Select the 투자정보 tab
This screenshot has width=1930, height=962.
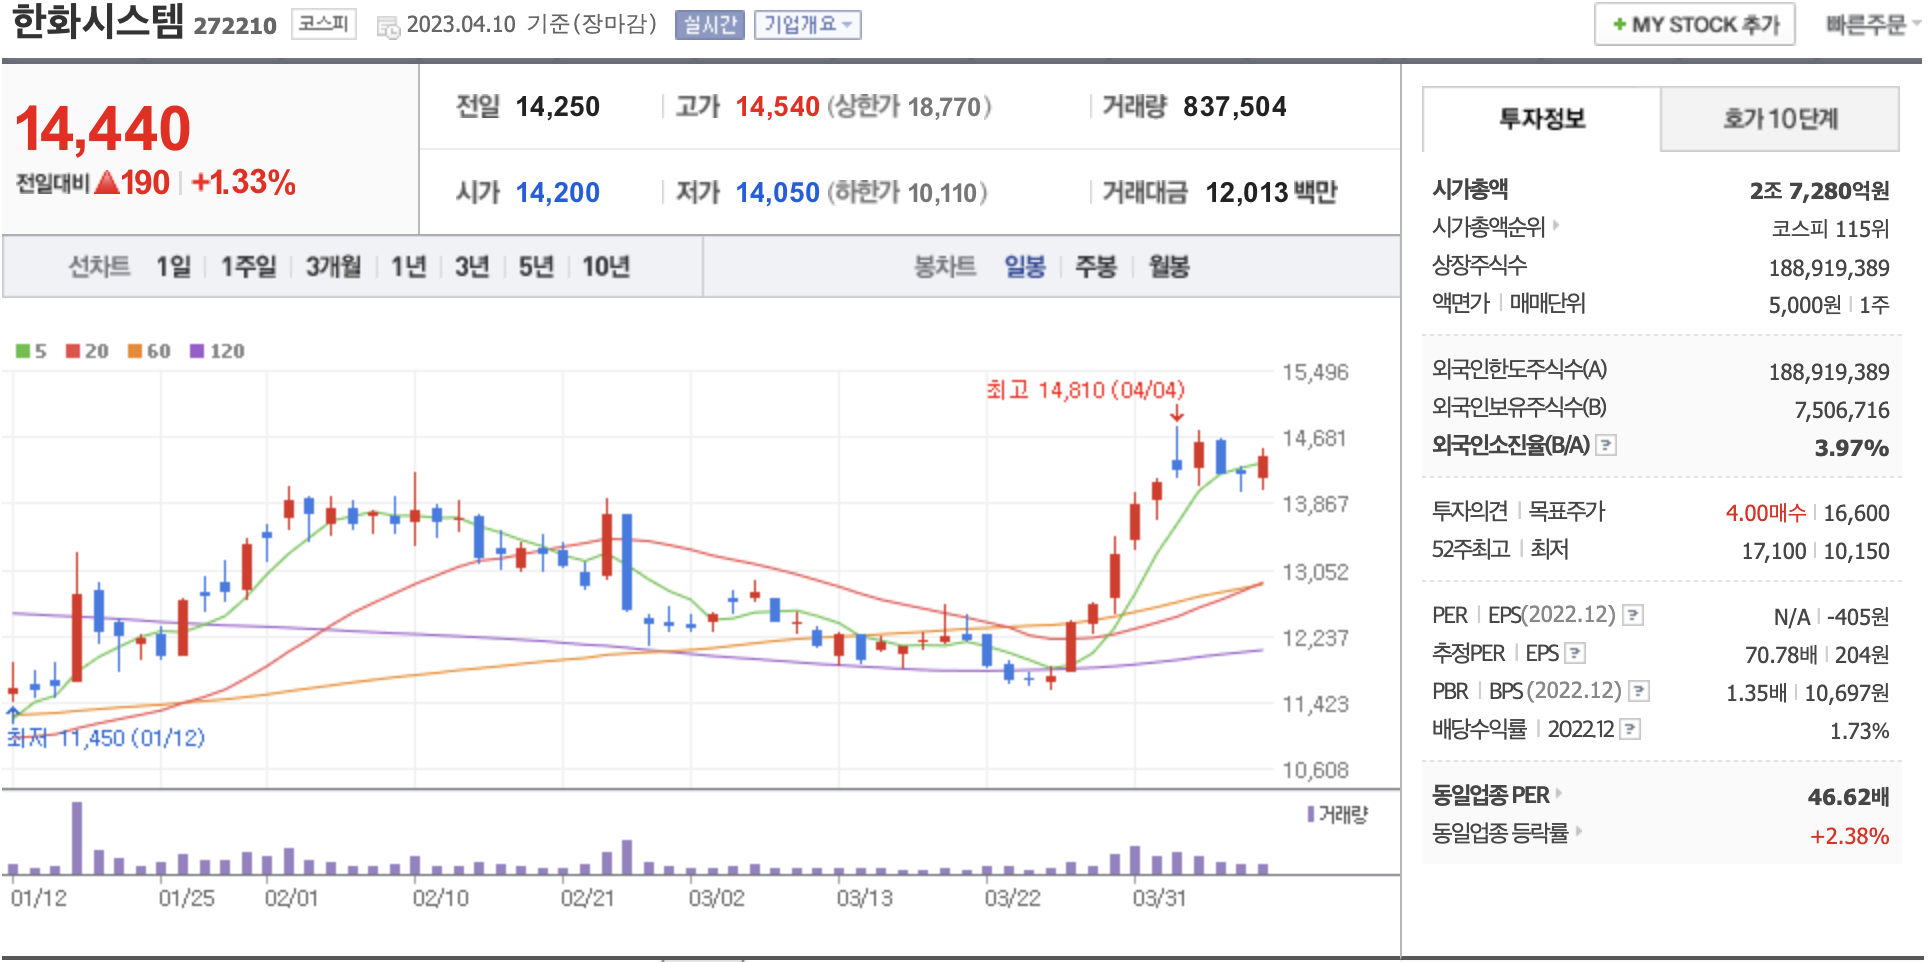click(x=1541, y=119)
